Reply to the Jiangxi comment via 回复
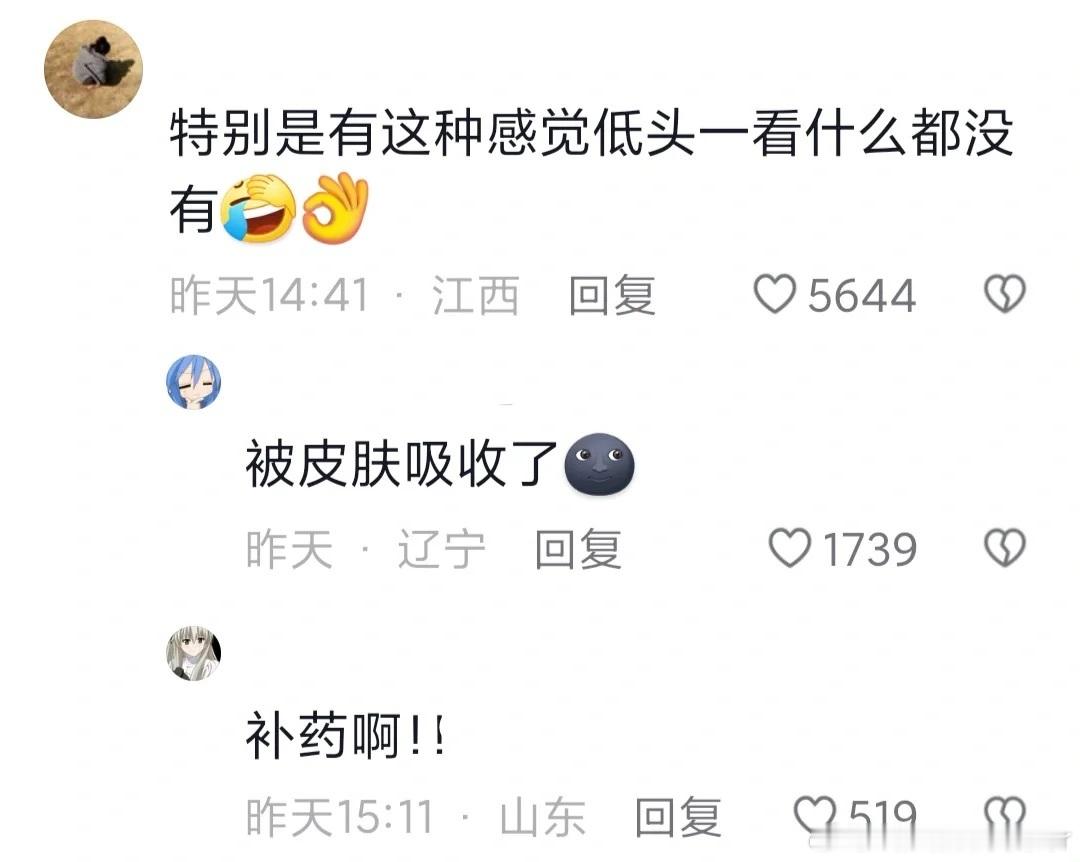This screenshot has width=1080, height=862. 612,295
